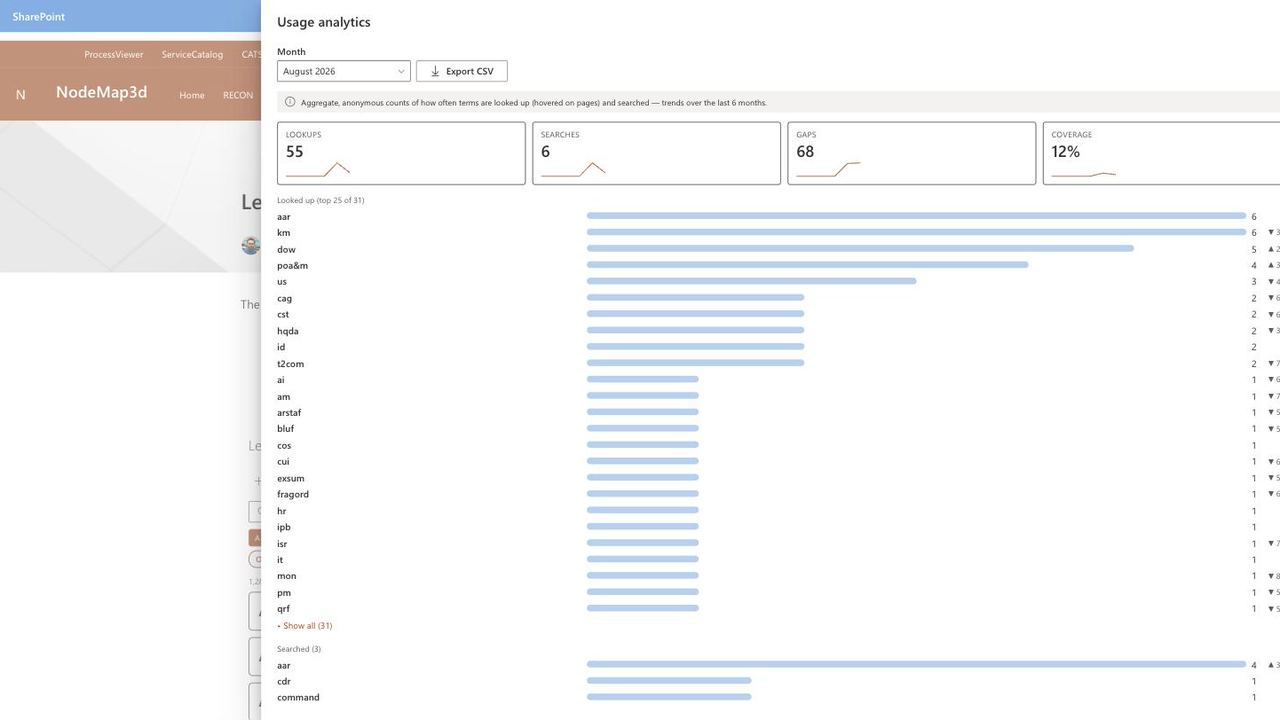This screenshot has width=1280, height=720.
Task: Click the 'isr' lookup term
Action: [282, 544]
